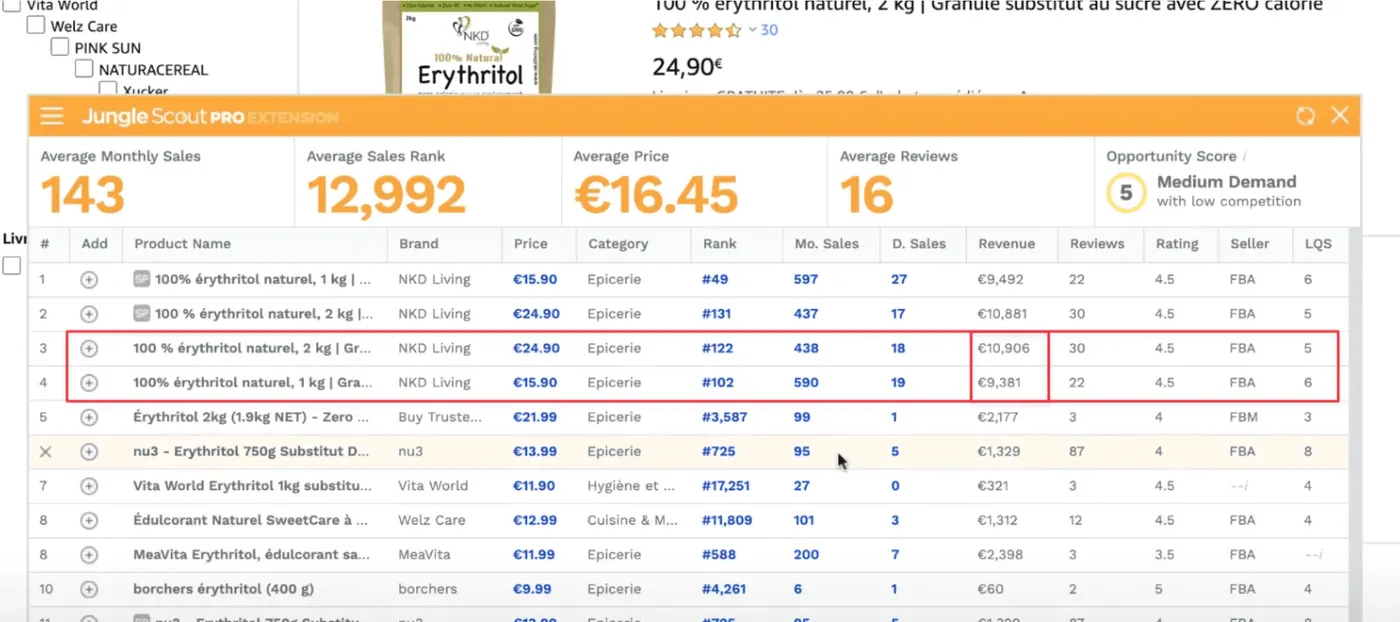
Task: Open the Édulcorant Naturel SweetCare product name
Action: click(x=252, y=520)
